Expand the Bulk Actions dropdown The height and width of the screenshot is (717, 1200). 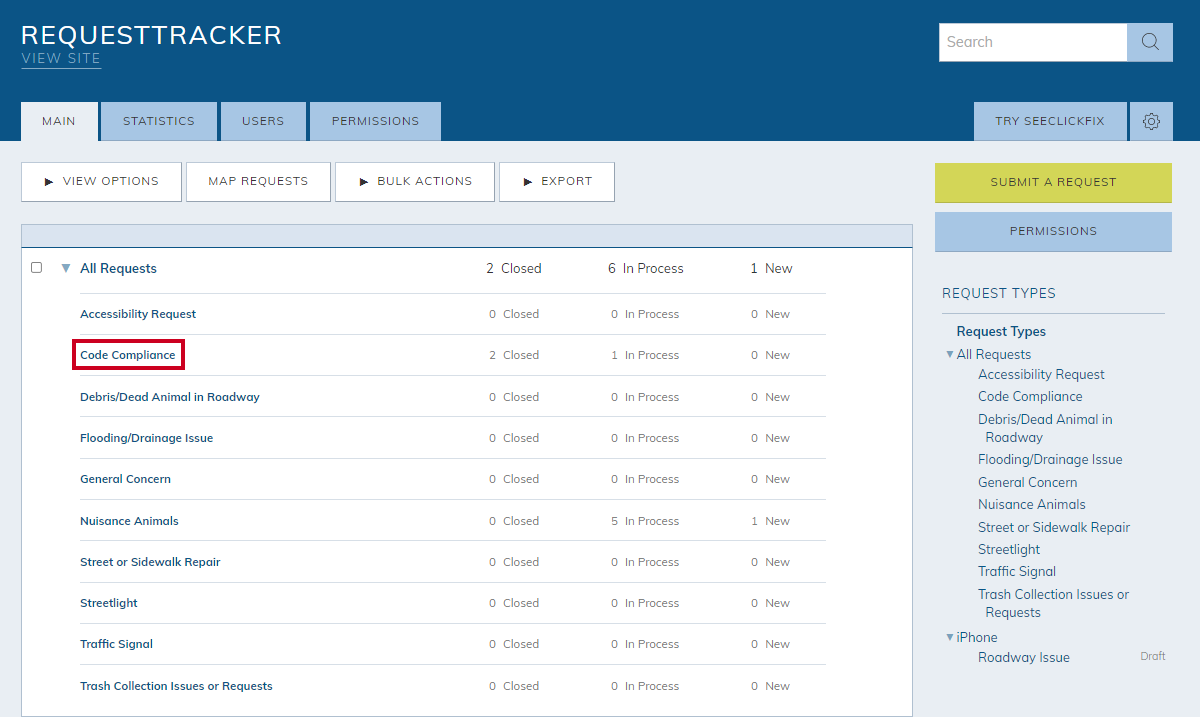pos(415,182)
